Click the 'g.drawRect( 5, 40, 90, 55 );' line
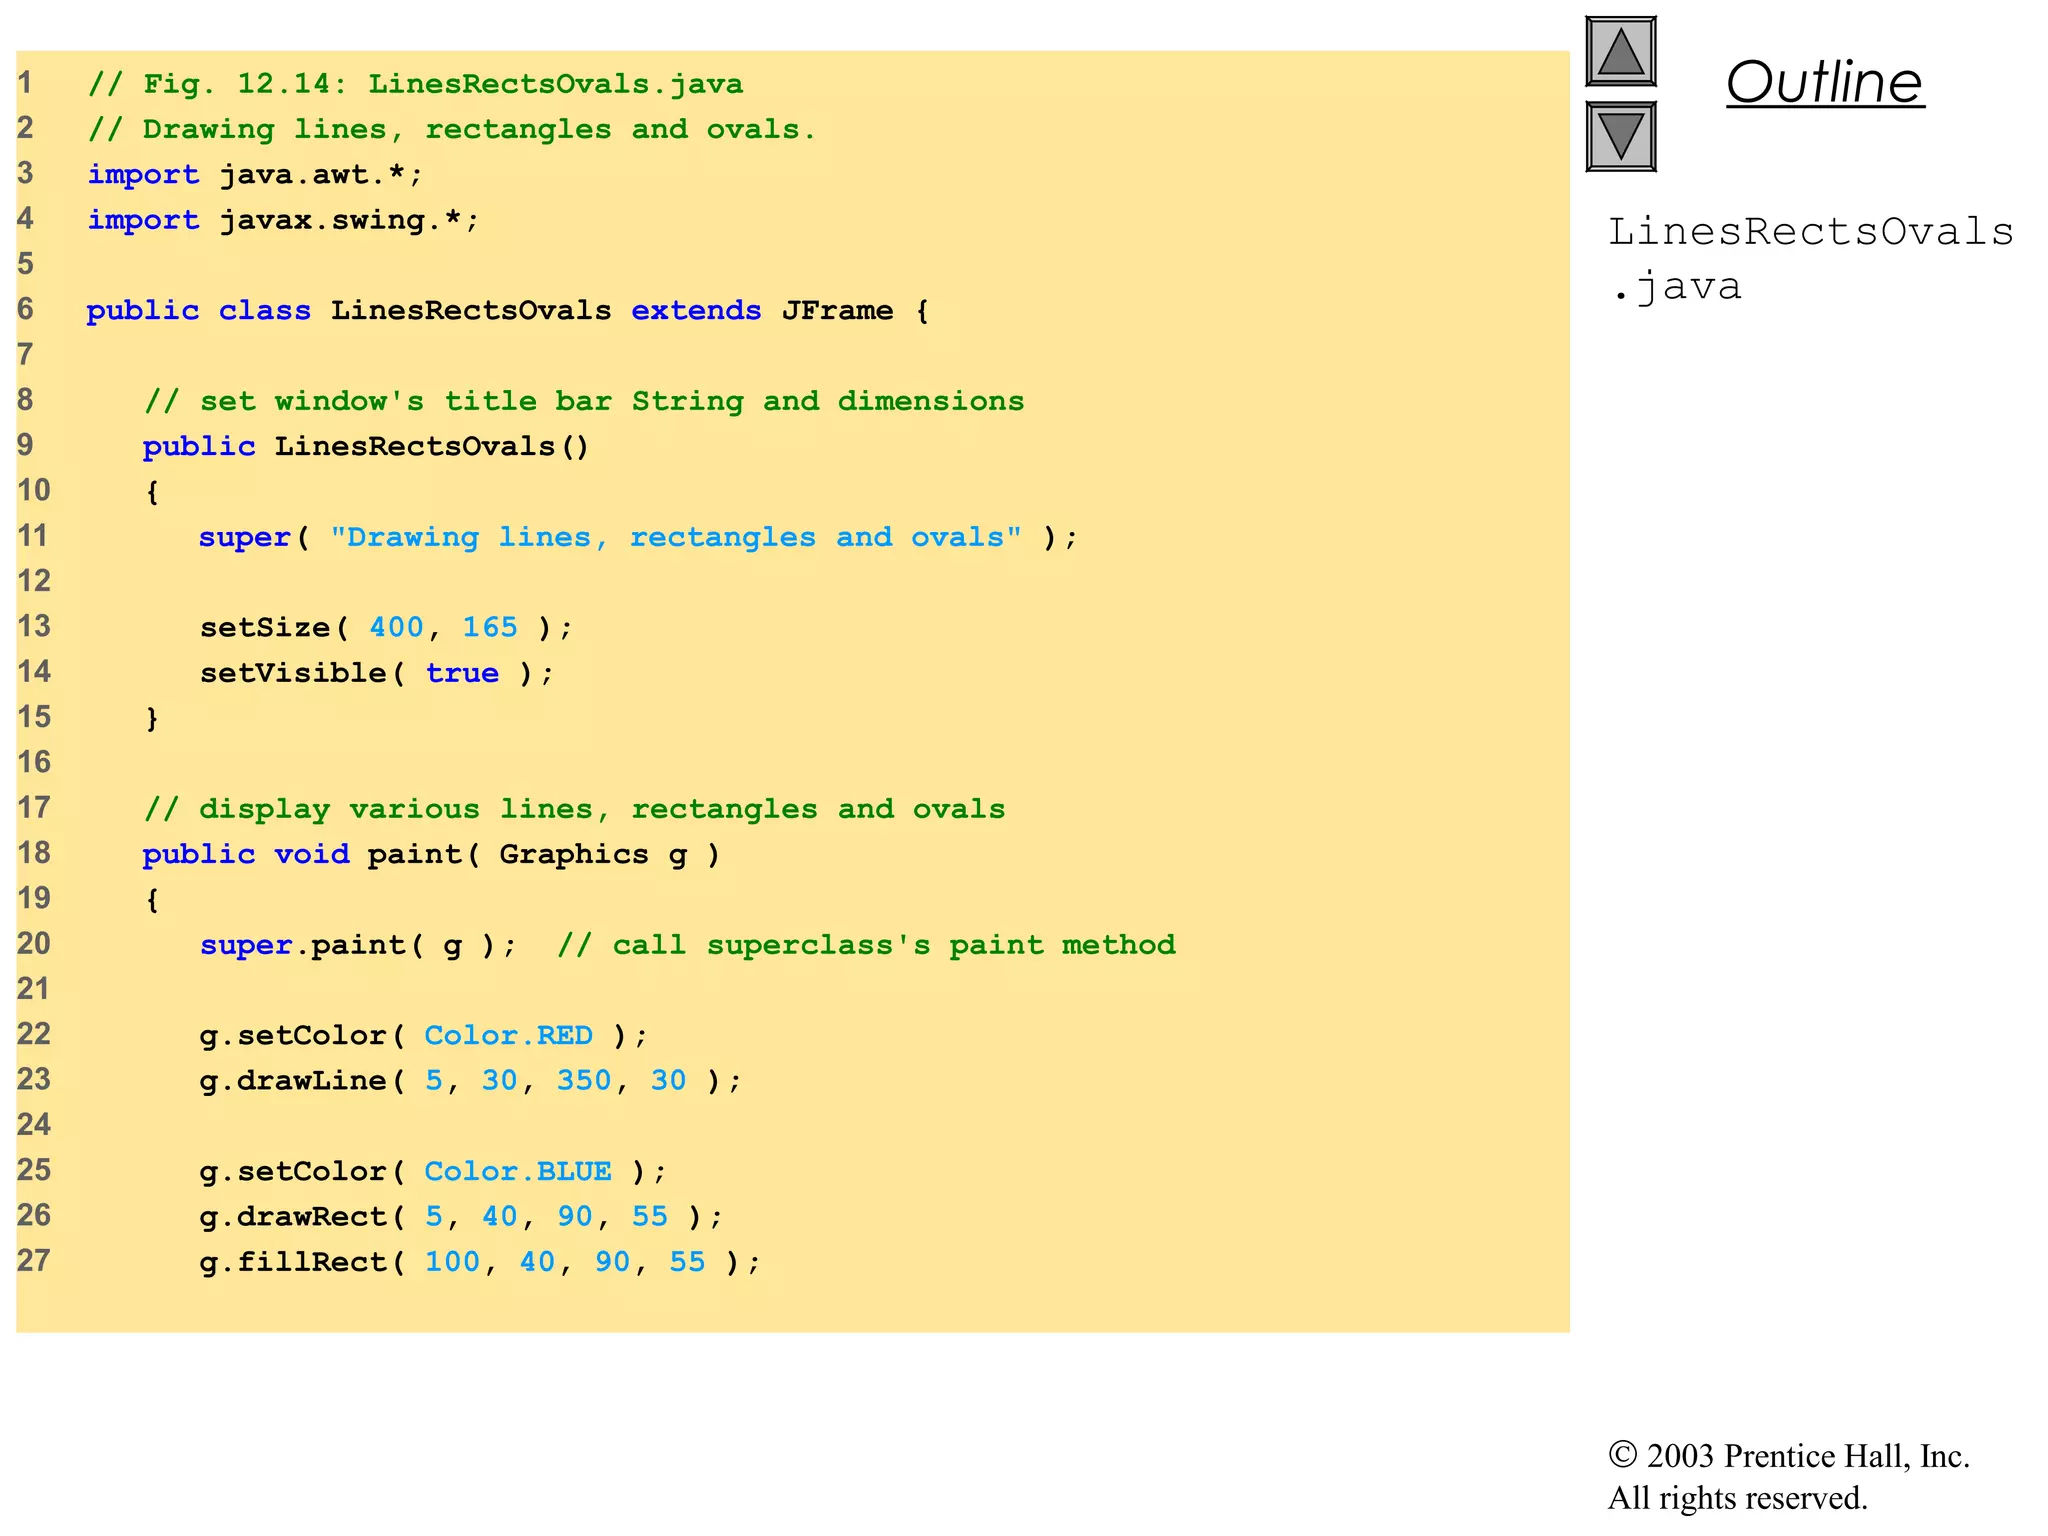The height and width of the screenshot is (1536, 2048). (x=461, y=1216)
